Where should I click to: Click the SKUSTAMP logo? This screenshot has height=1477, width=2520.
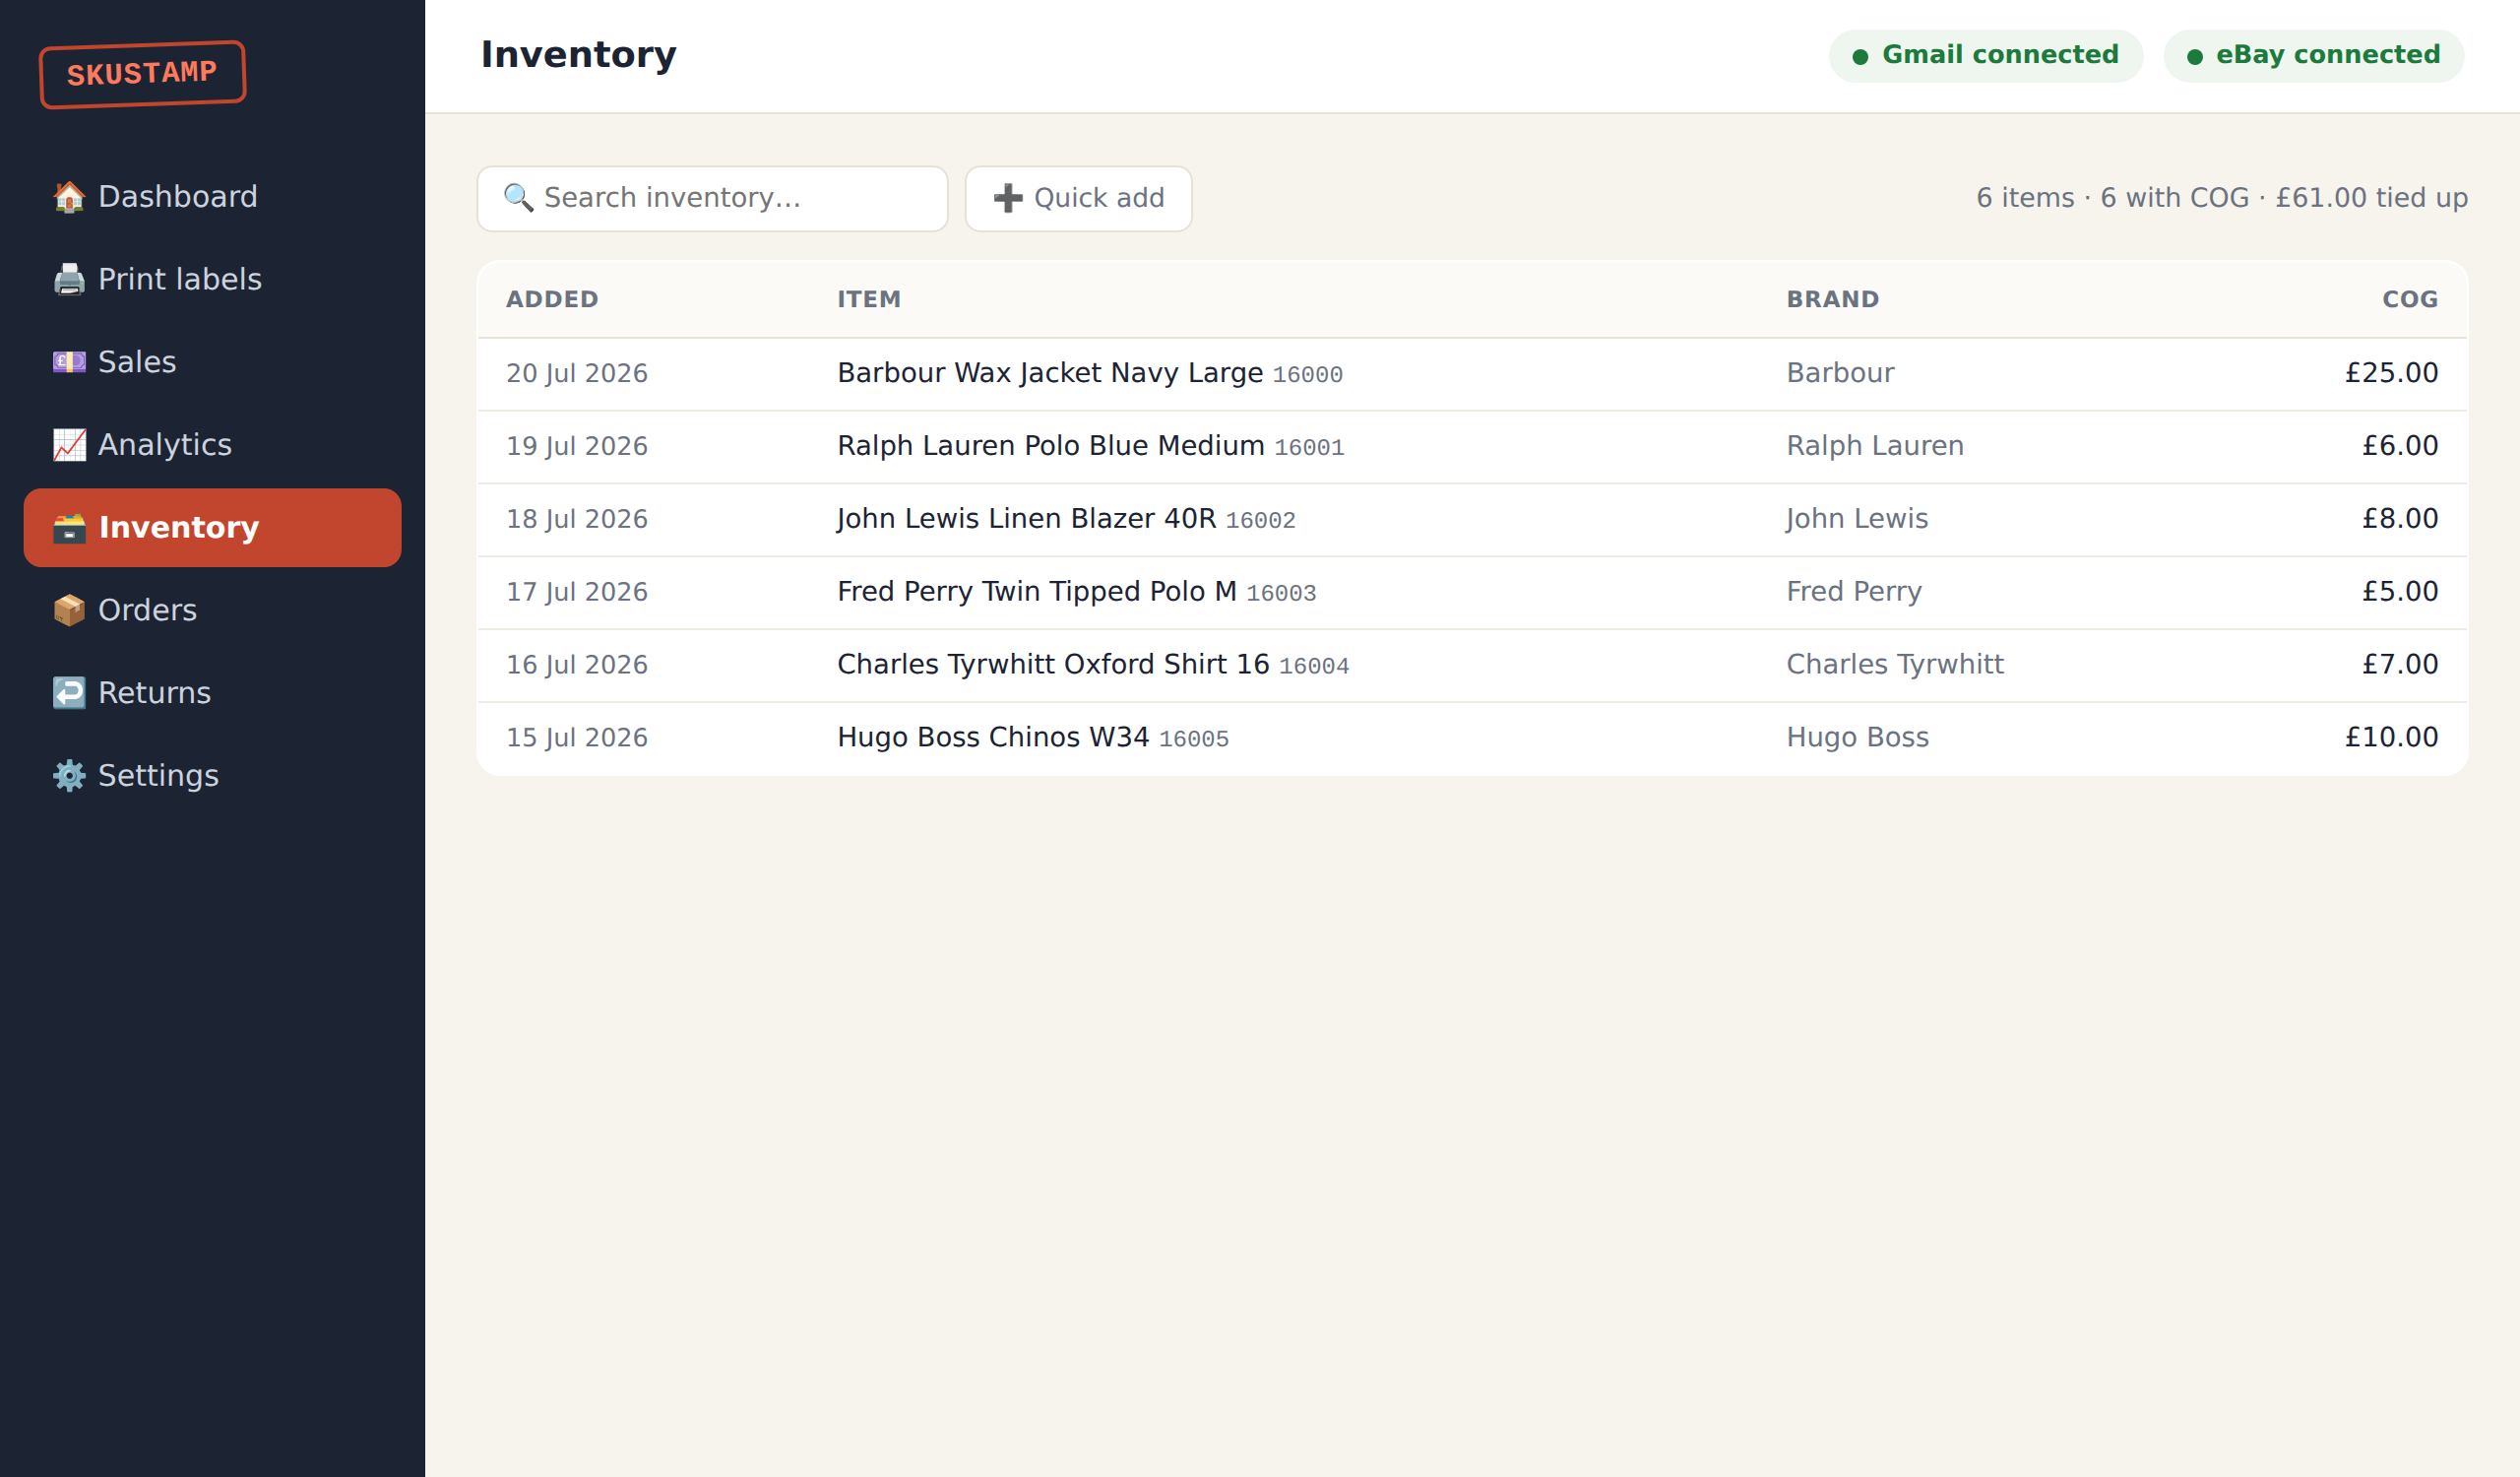(142, 74)
